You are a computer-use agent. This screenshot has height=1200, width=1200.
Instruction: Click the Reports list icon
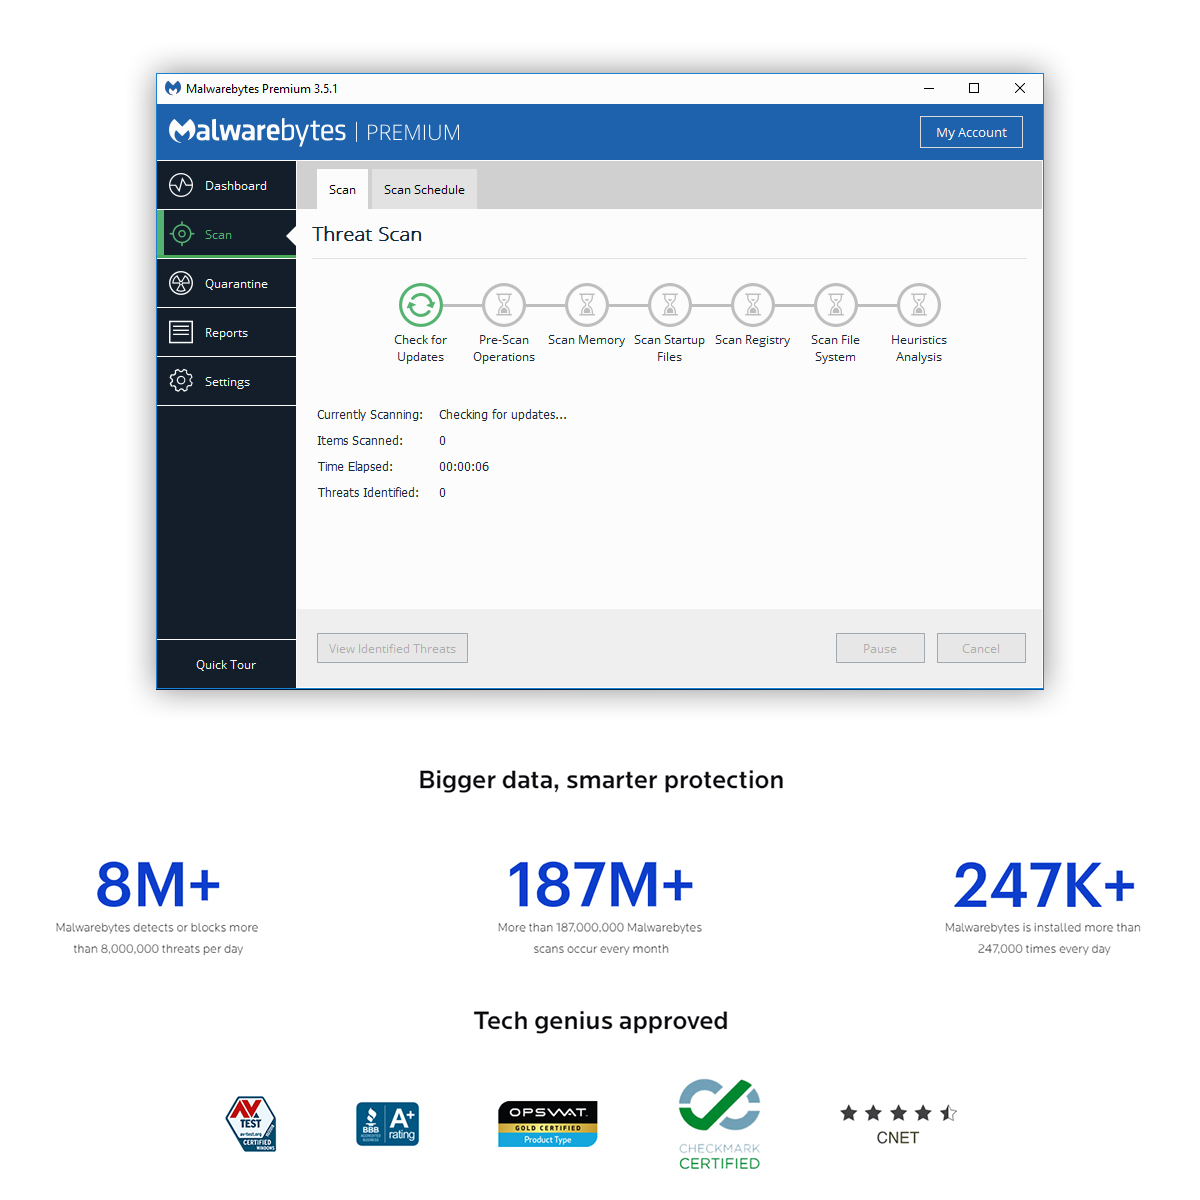coord(181,332)
